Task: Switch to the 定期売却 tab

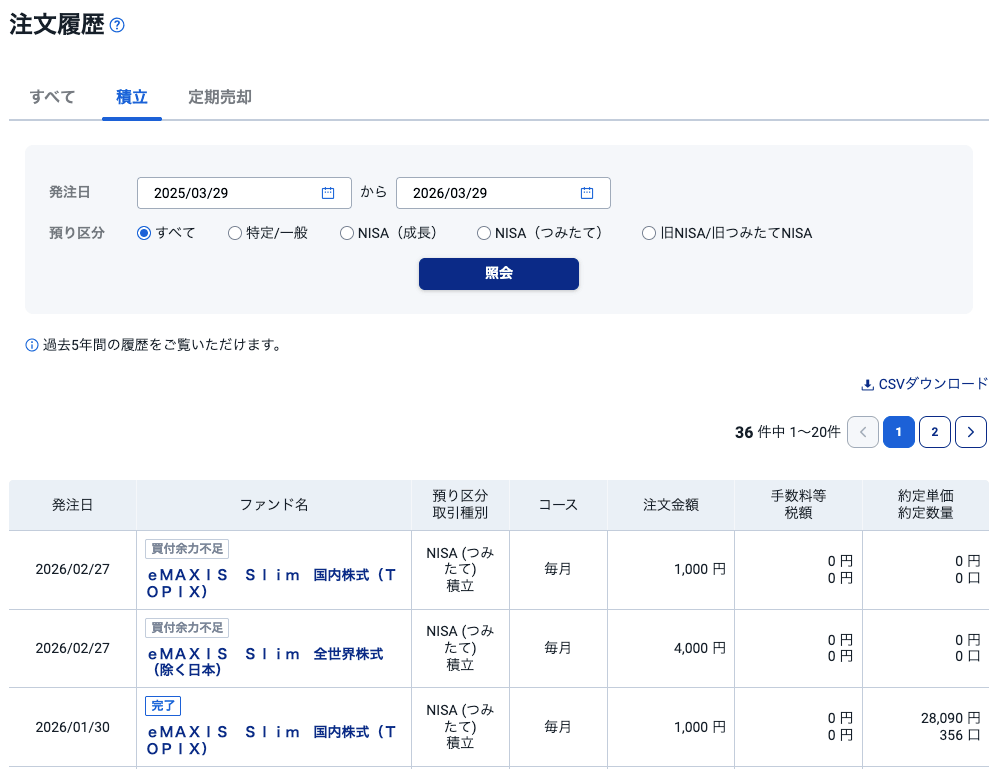Action: (220, 97)
